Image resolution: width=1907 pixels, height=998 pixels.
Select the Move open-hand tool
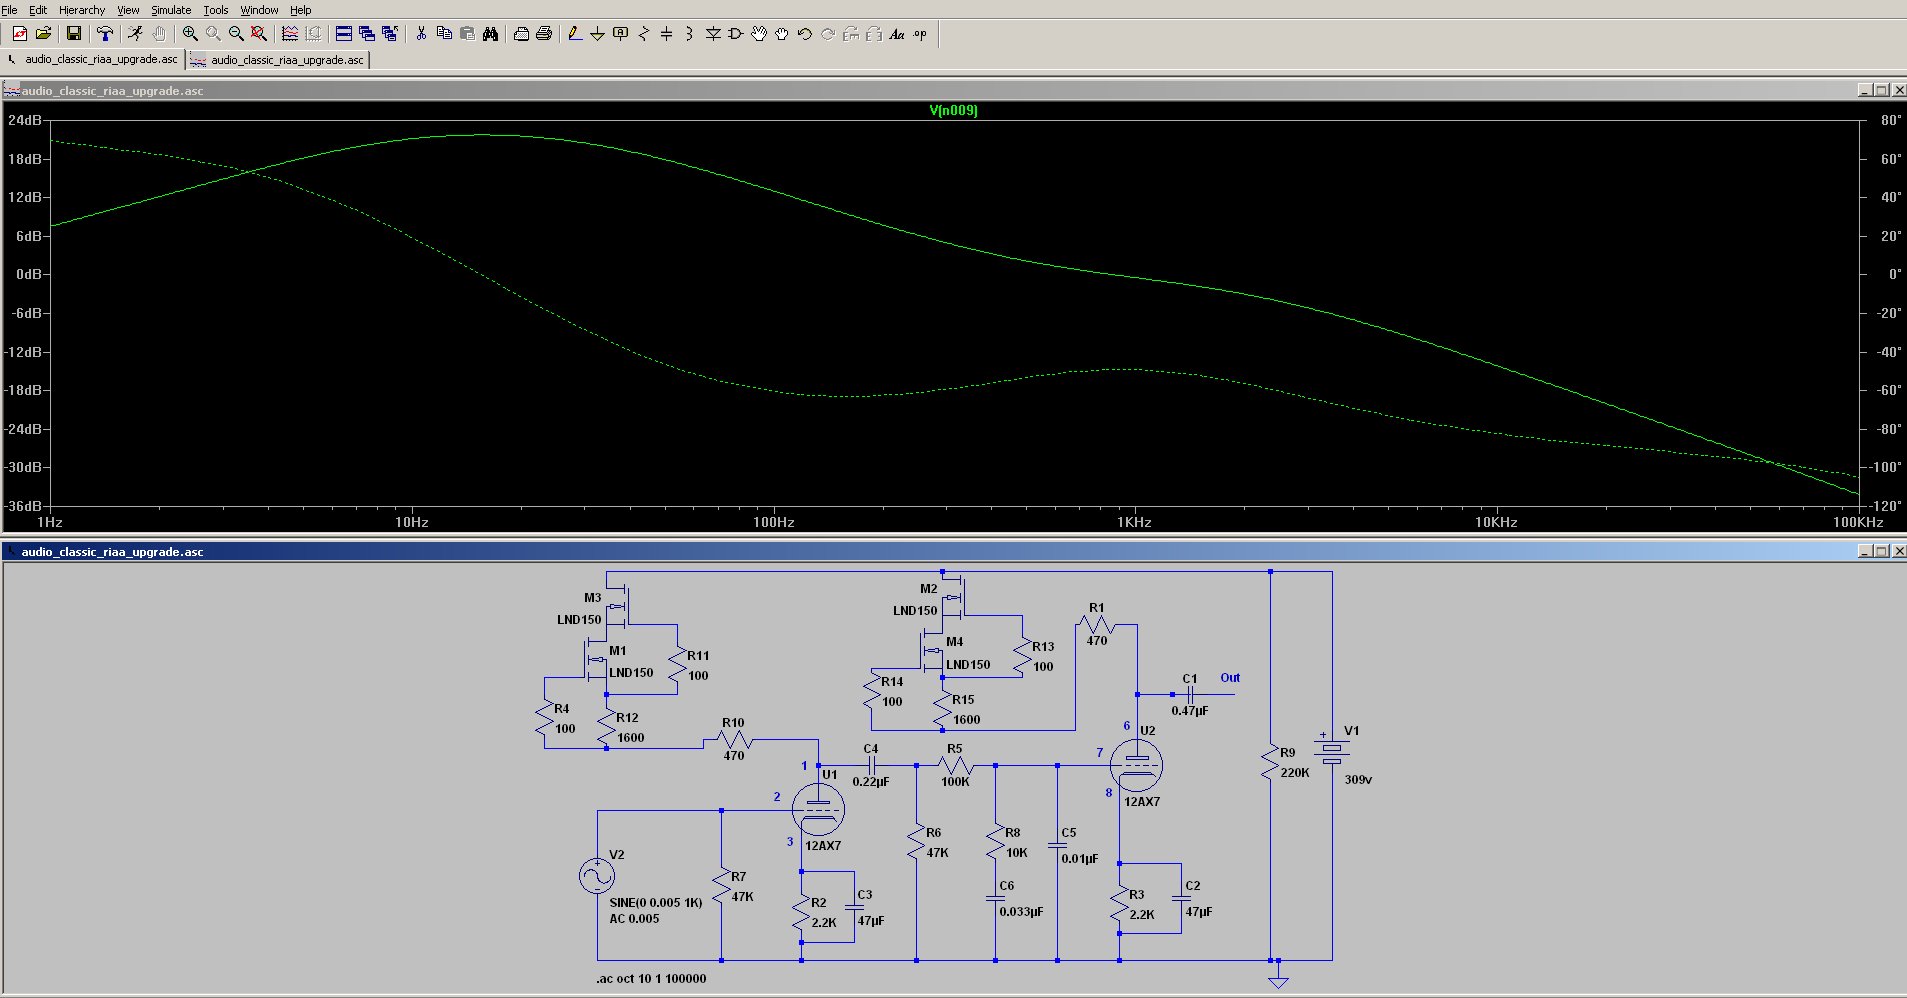coord(759,34)
